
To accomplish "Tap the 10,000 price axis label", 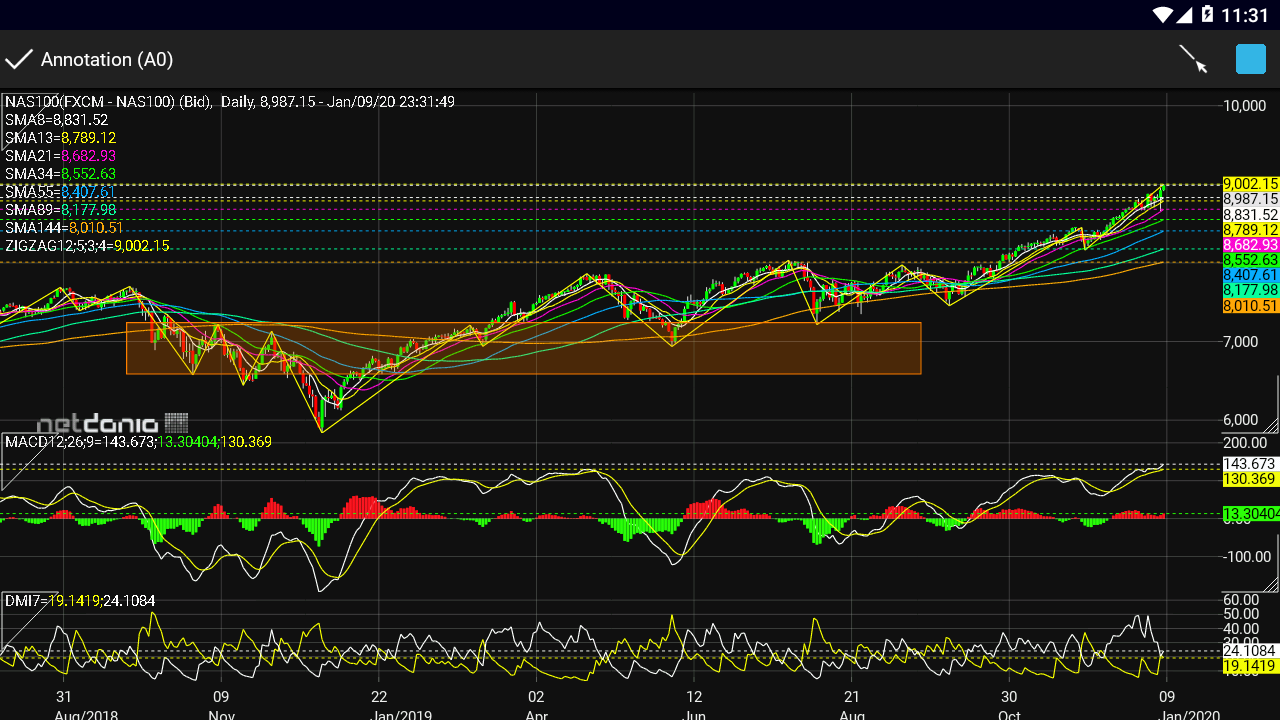I will 1245,106.
